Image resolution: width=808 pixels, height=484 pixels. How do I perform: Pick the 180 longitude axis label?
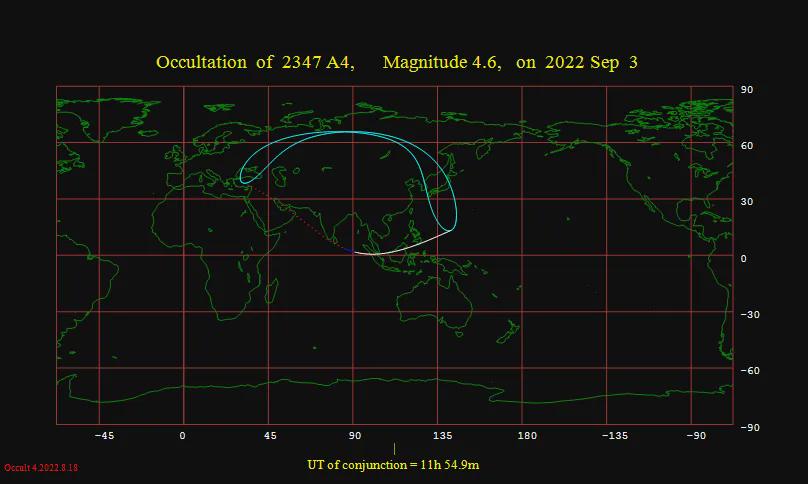tap(528, 436)
